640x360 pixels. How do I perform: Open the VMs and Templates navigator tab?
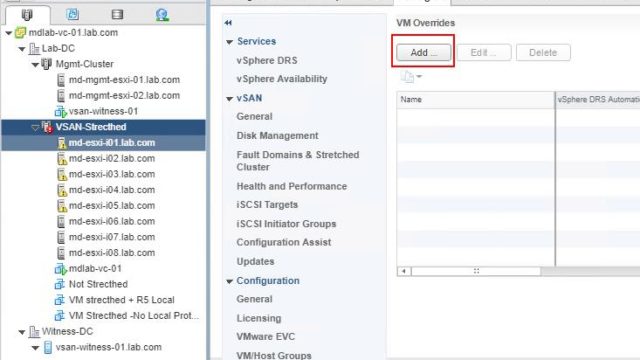point(72,14)
